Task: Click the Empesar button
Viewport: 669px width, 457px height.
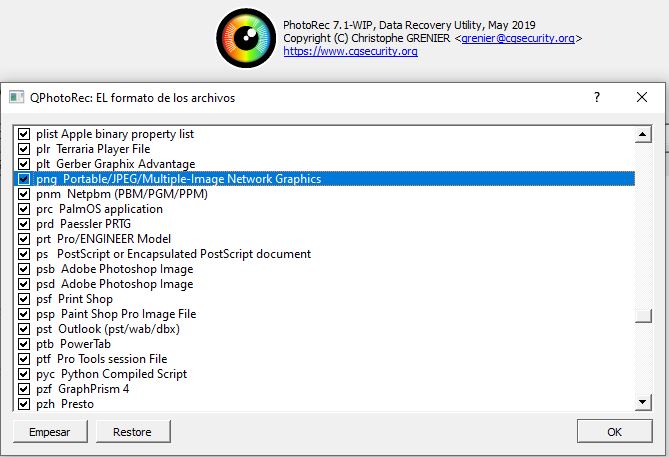Action: (x=50, y=432)
